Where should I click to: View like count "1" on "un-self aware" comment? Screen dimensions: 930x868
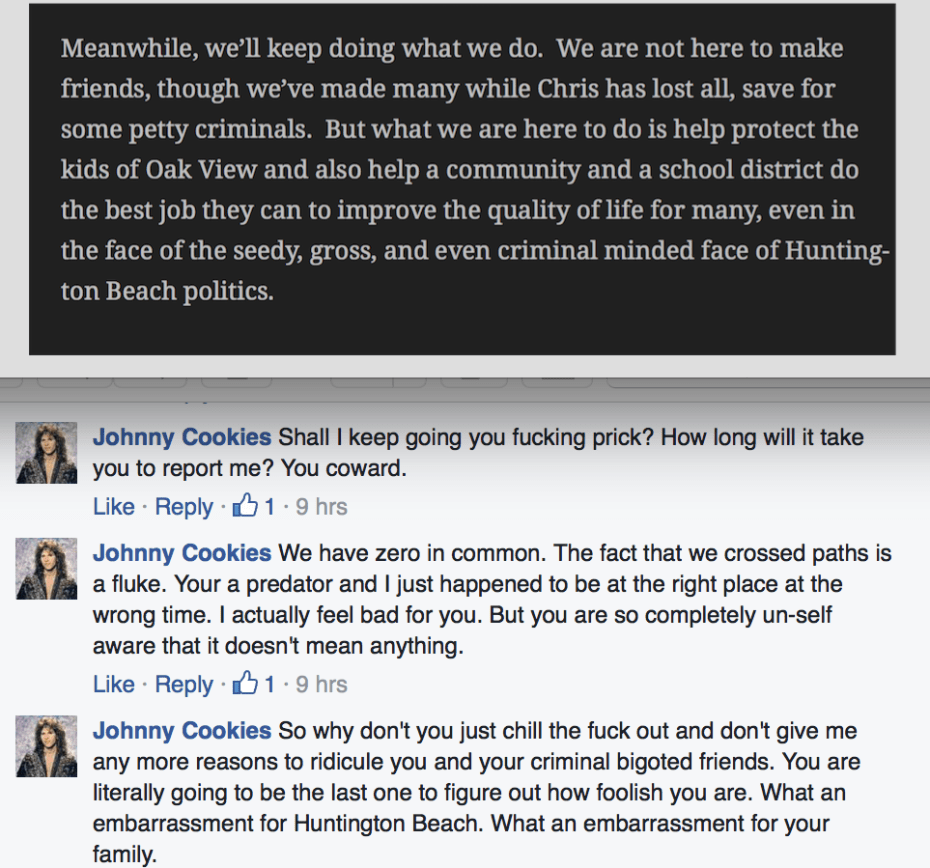[269, 685]
